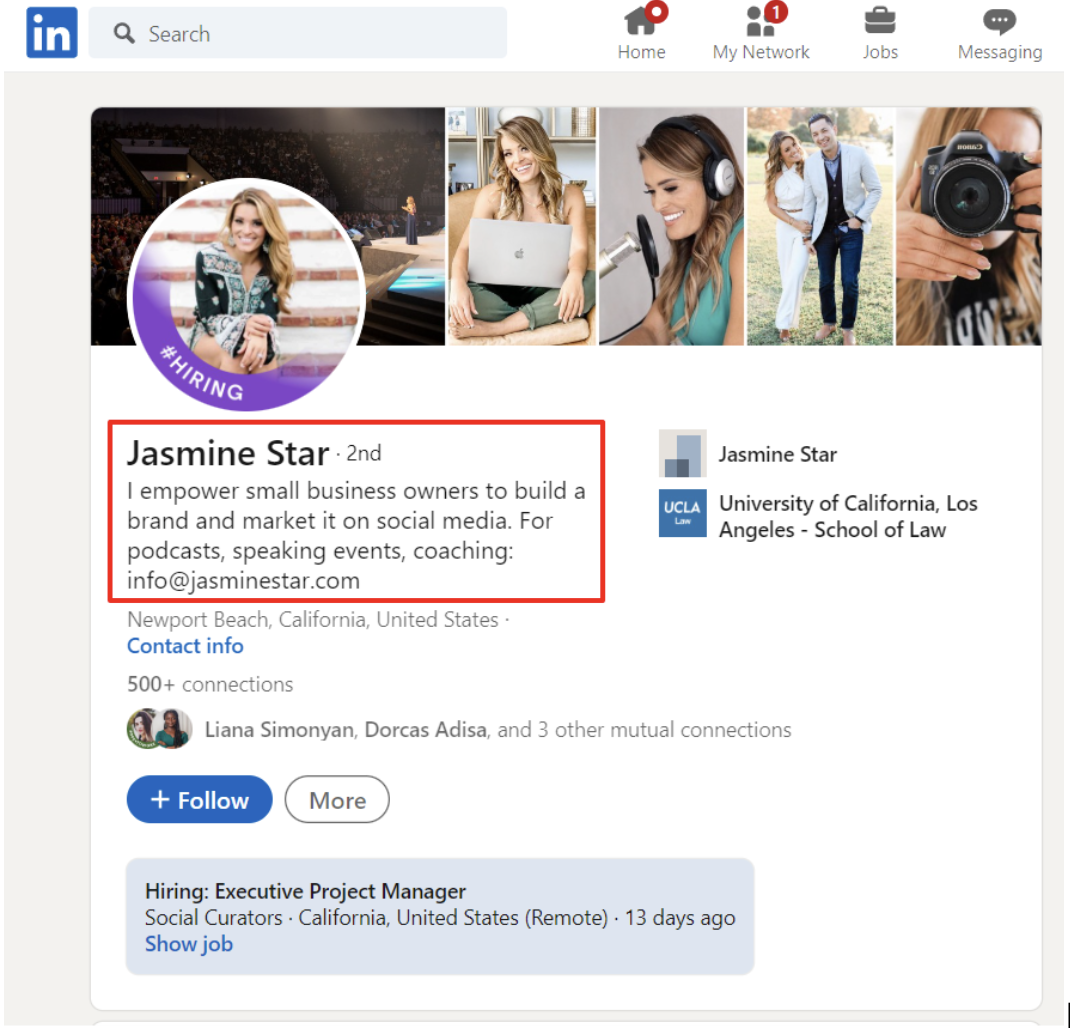
Task: Click the My Network badge showing 1
Action: pos(776,12)
